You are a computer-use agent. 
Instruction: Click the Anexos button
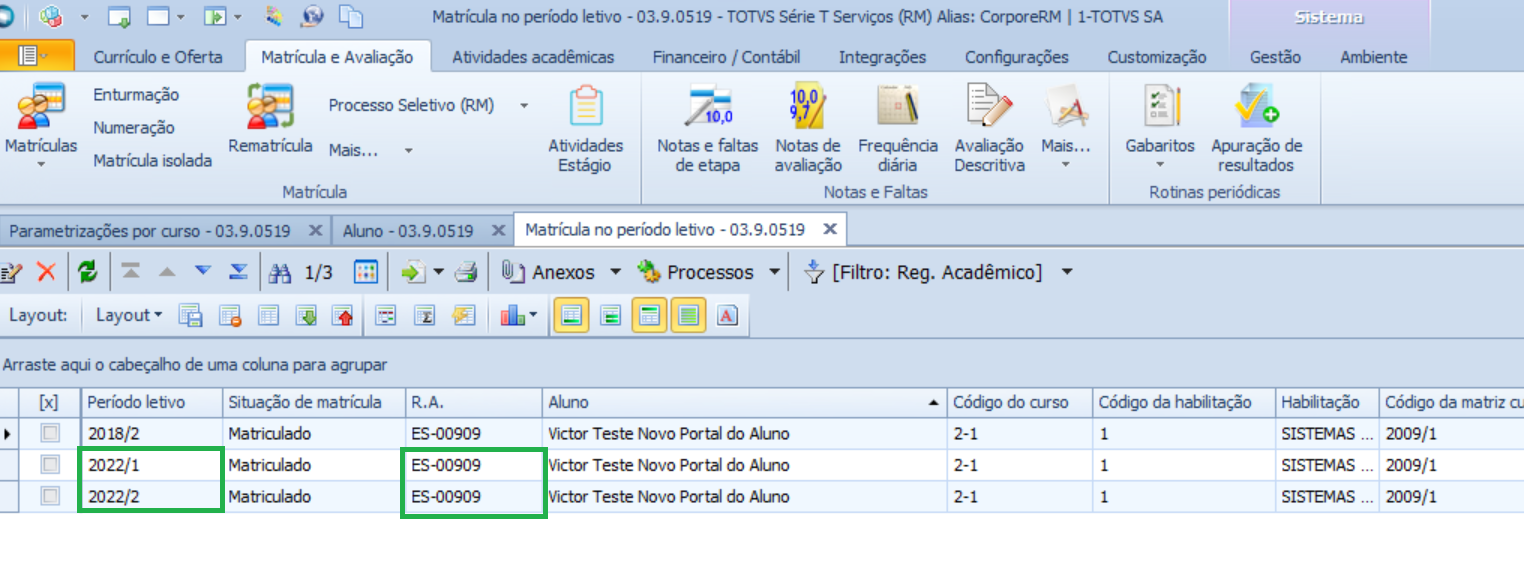tap(549, 272)
